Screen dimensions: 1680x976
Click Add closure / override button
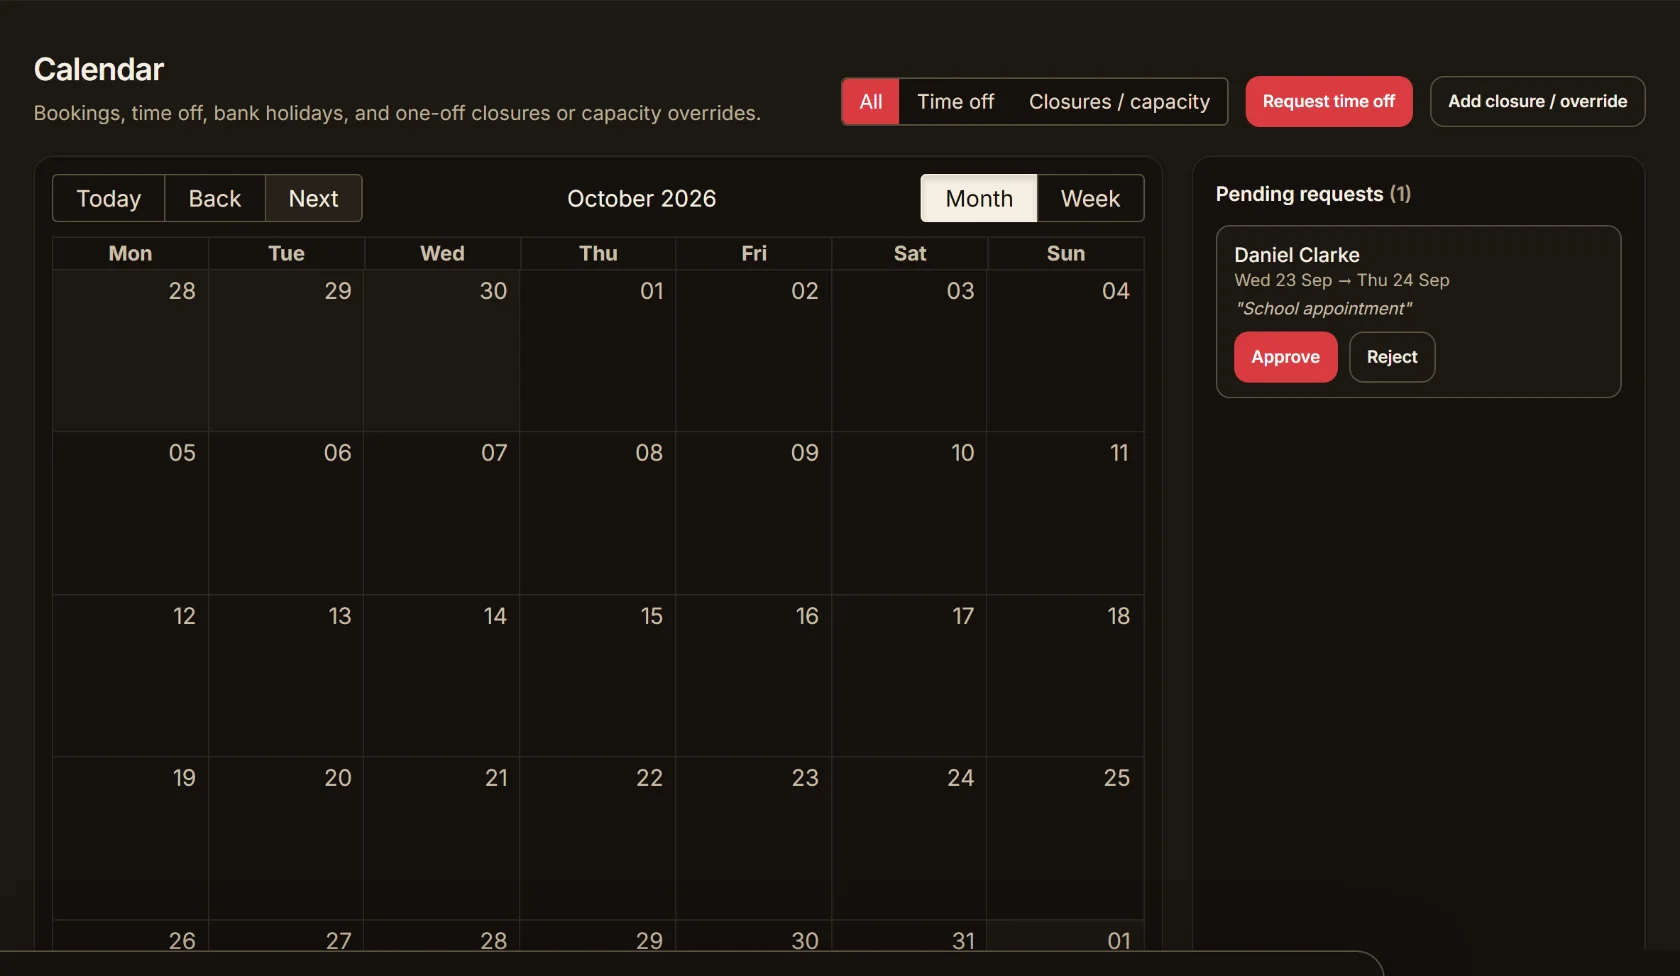(x=1538, y=101)
